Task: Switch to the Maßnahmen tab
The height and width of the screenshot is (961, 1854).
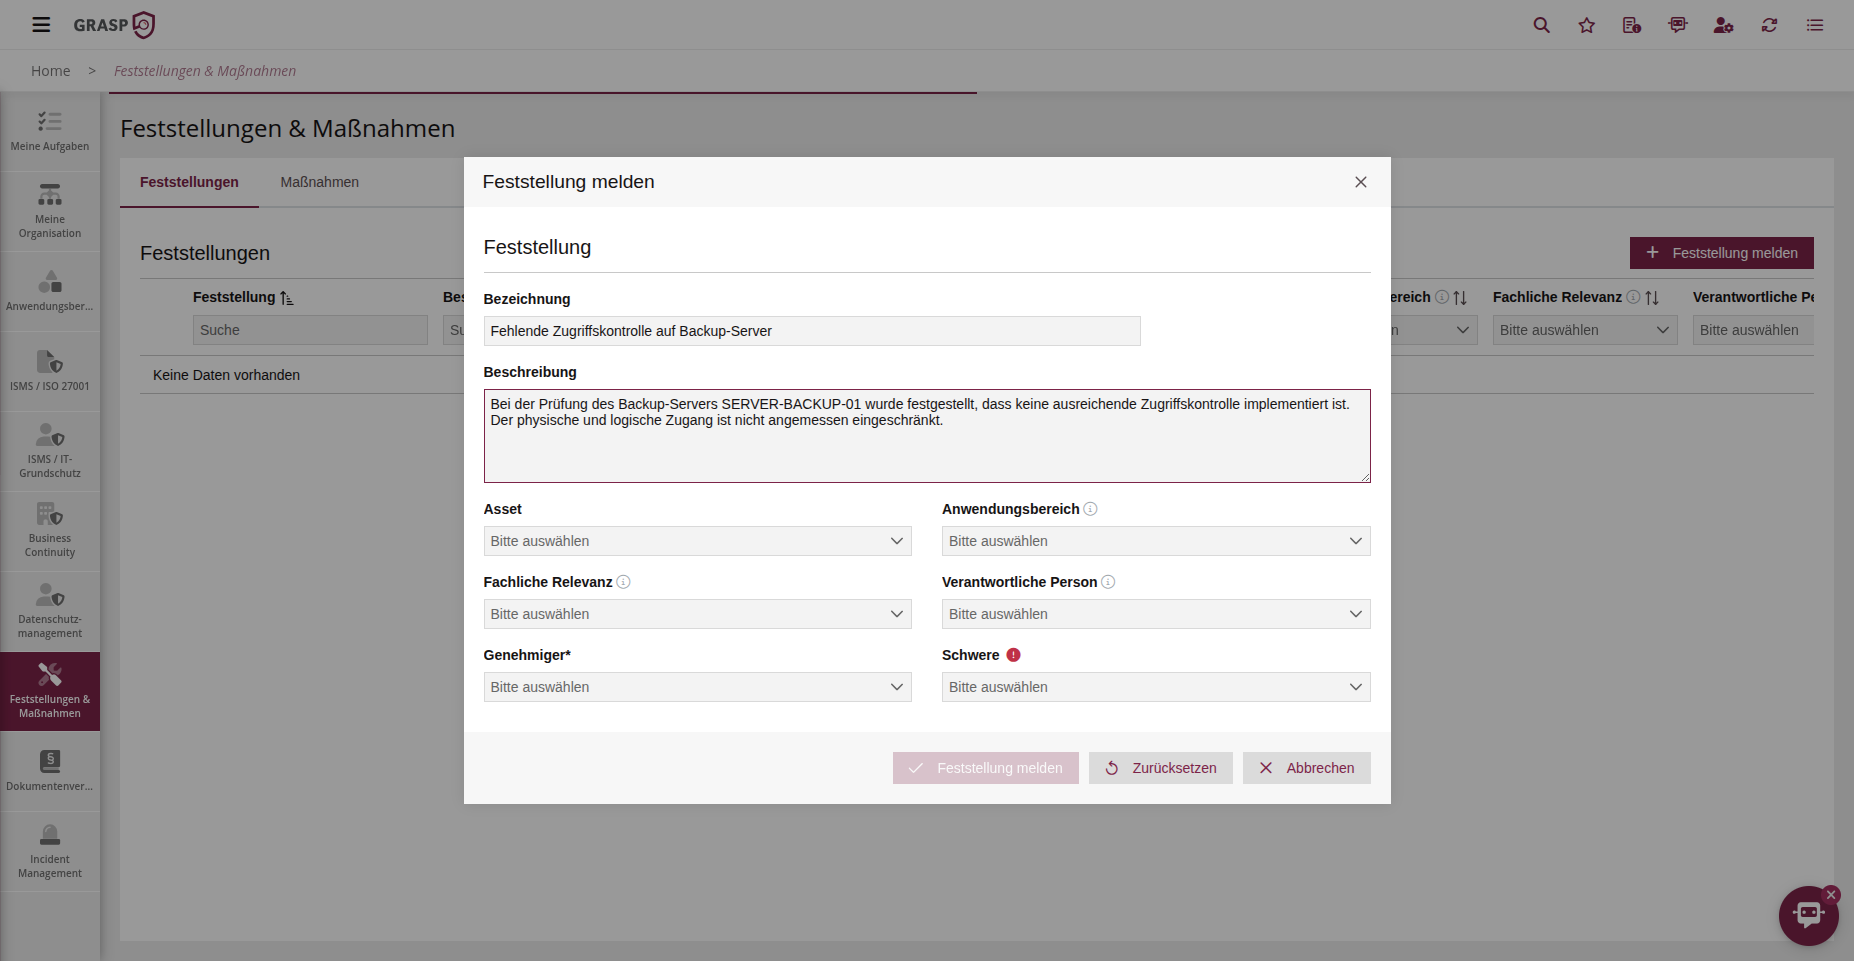Action: tap(319, 182)
